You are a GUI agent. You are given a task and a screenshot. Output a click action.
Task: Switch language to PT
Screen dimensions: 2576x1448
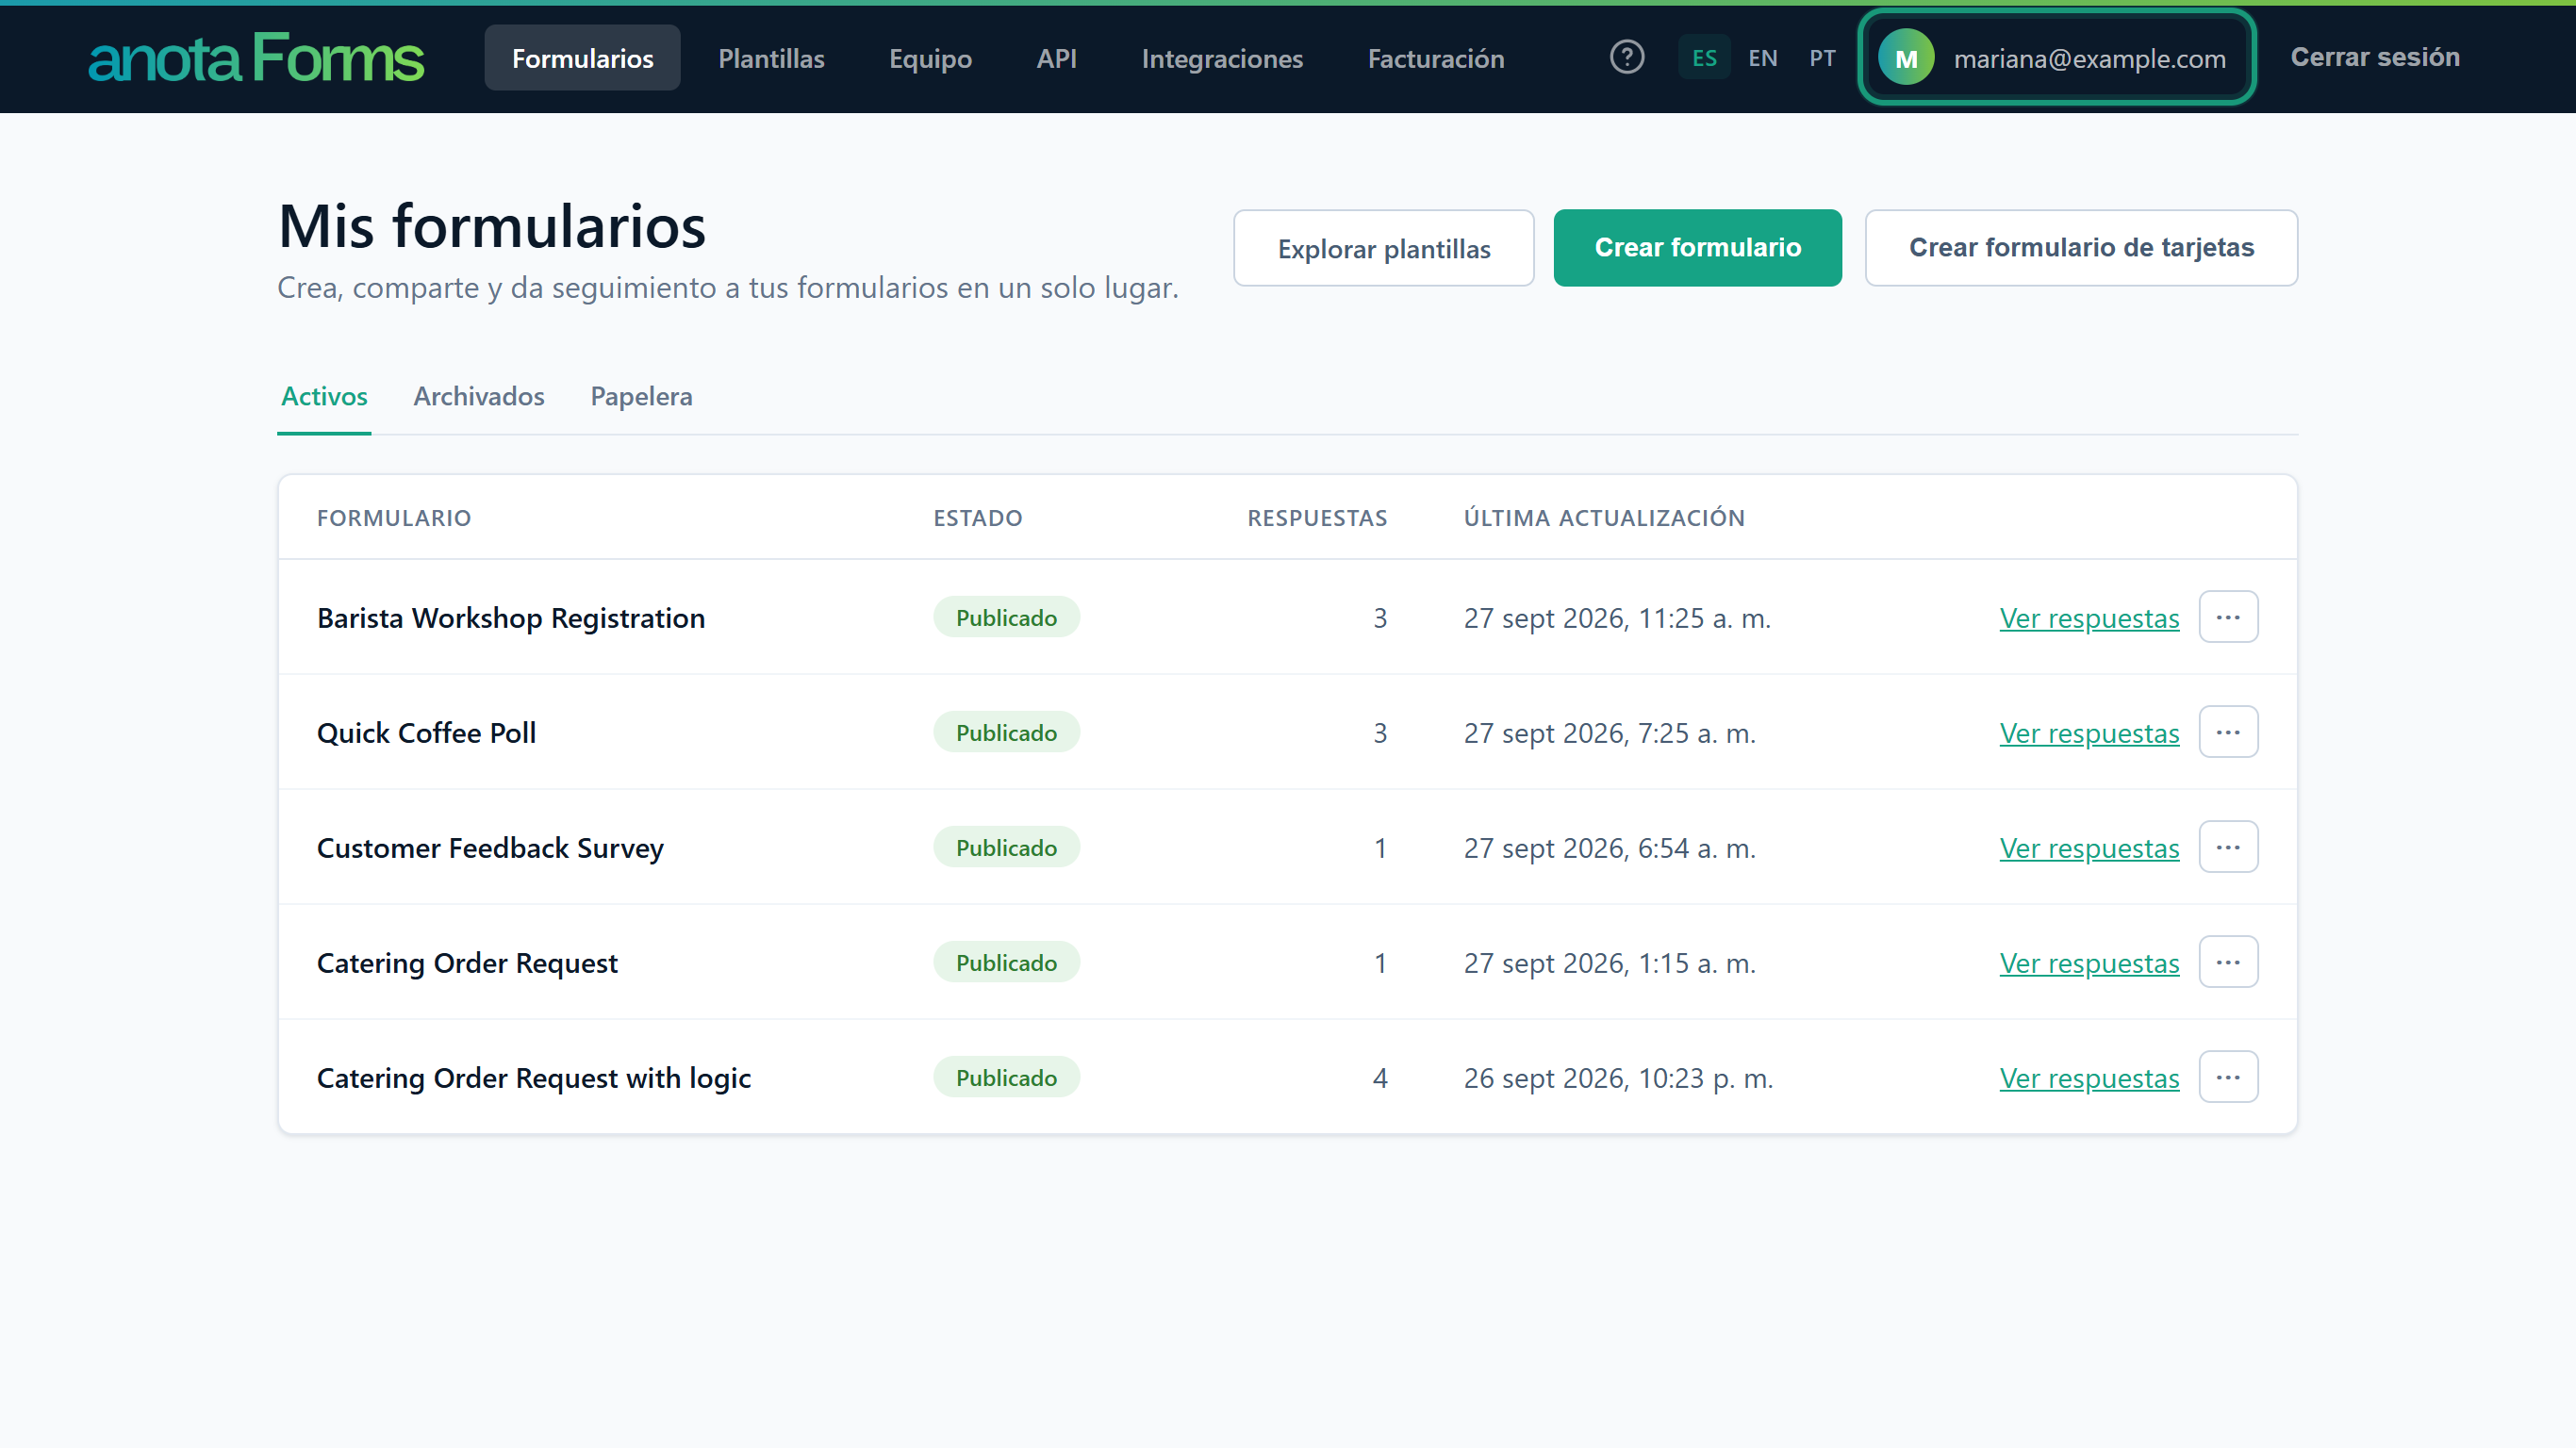point(1822,58)
